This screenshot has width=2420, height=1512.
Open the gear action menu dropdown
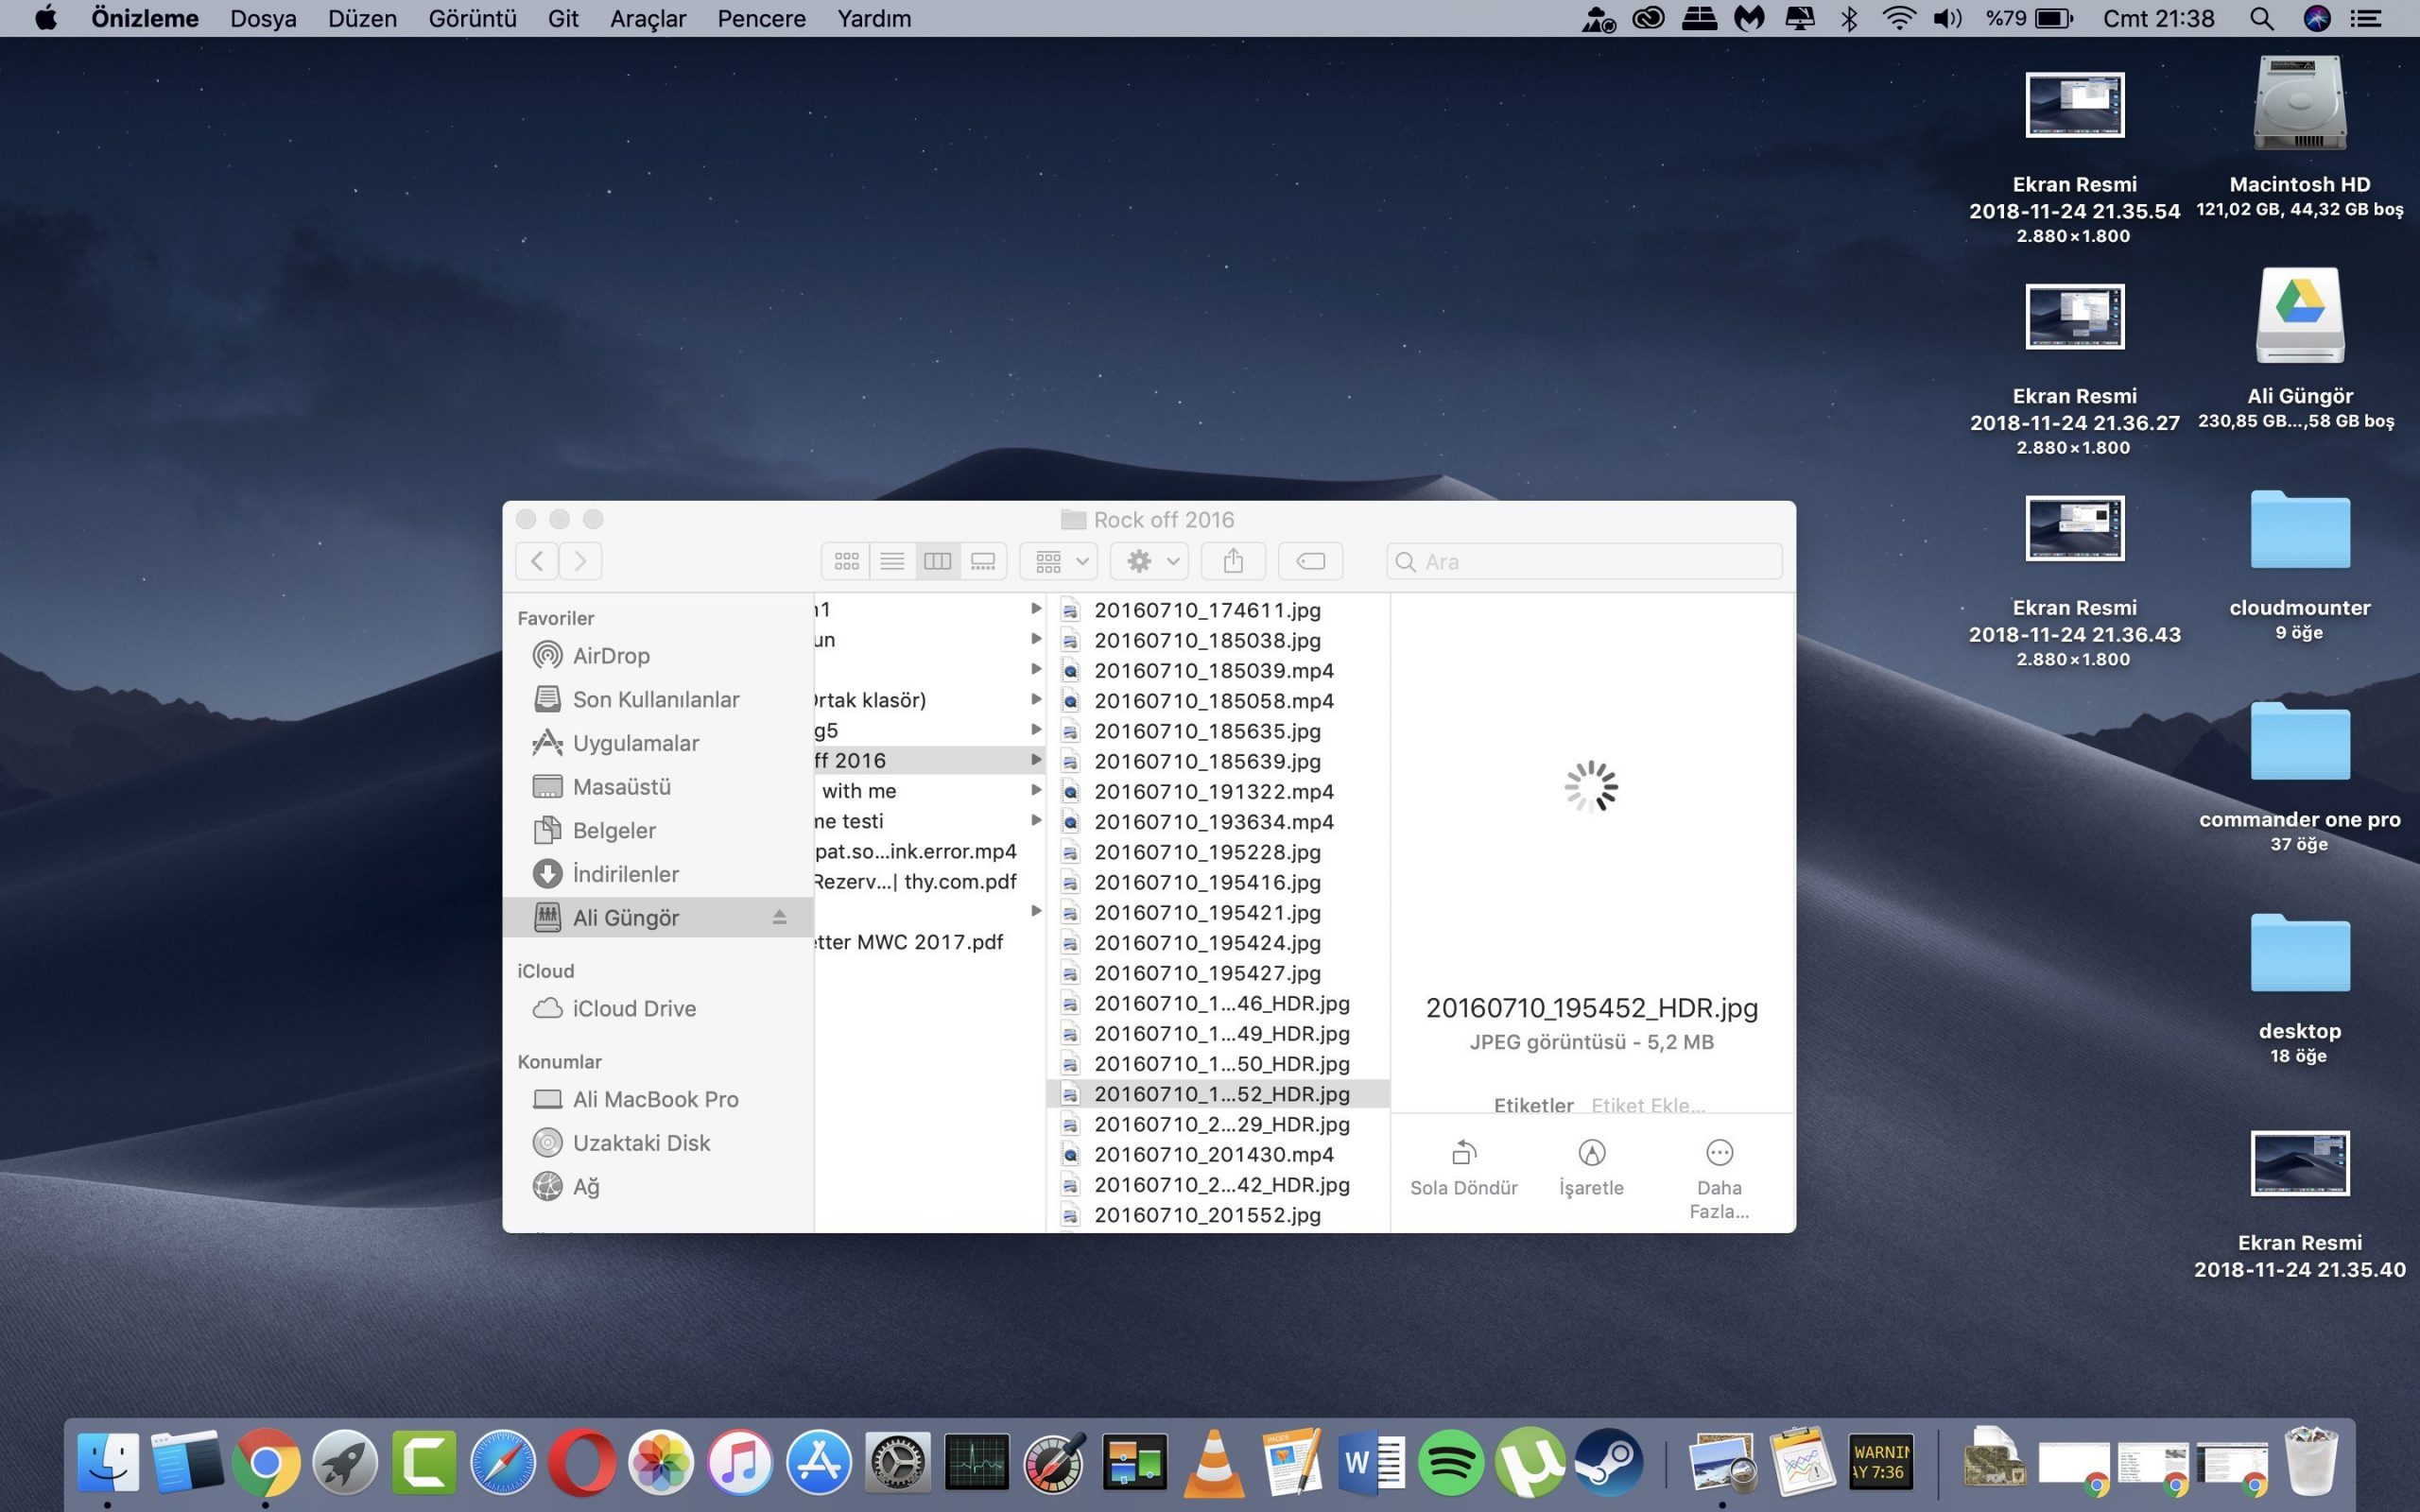point(1150,561)
